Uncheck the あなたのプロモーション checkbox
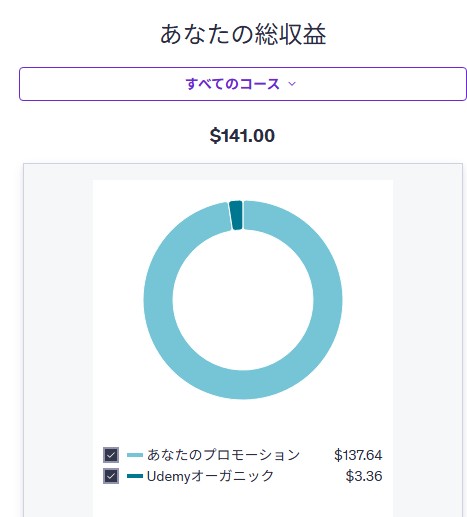 point(111,455)
